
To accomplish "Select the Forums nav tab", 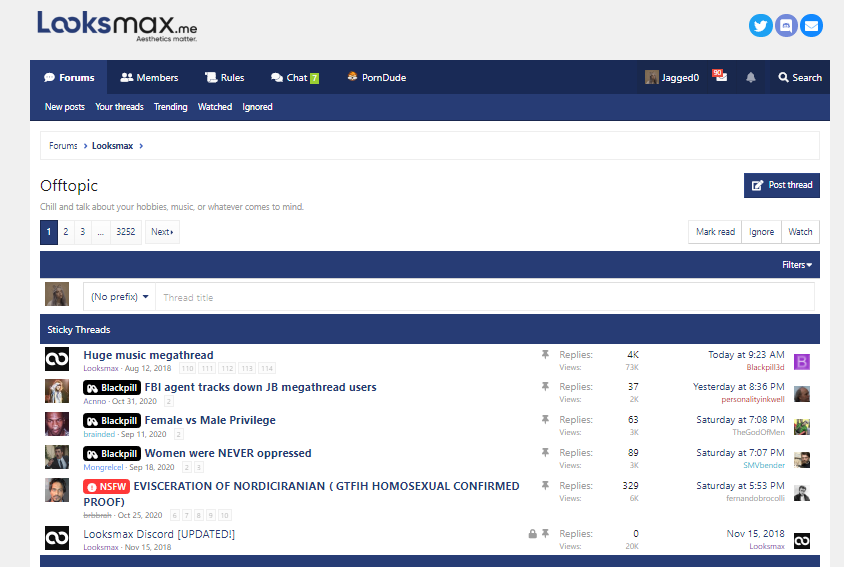I will tap(69, 78).
